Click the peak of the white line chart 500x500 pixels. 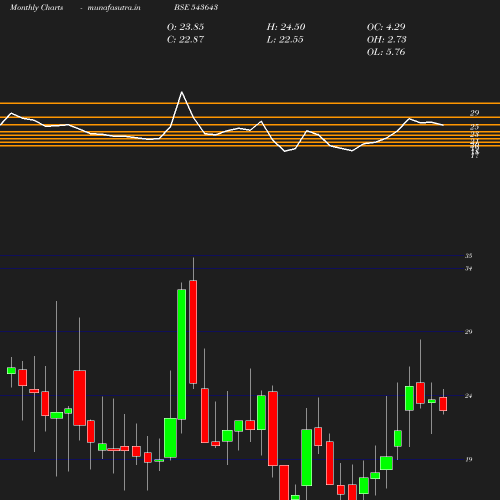(182, 92)
